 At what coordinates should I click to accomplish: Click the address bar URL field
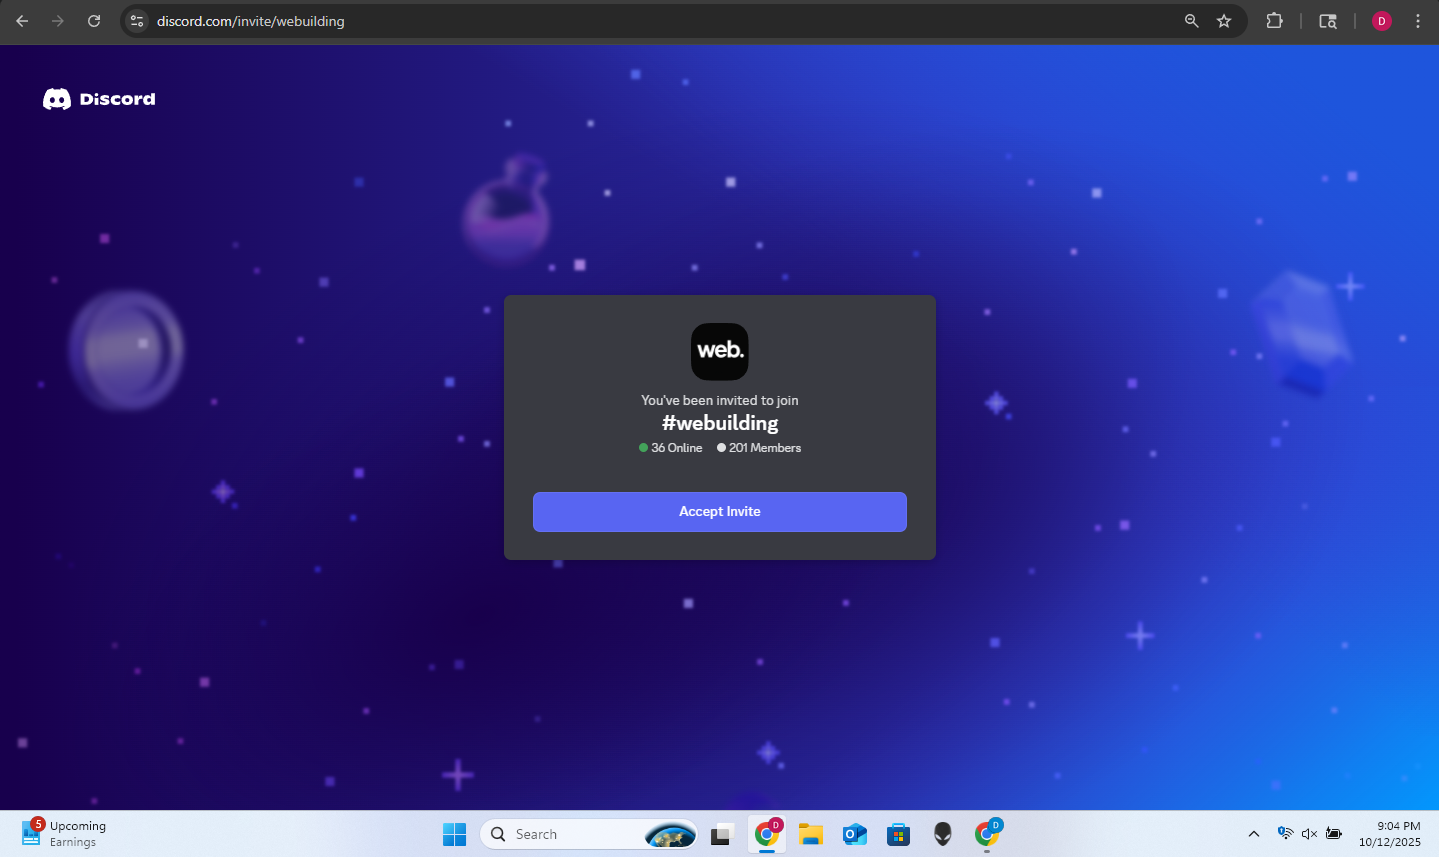click(600, 21)
